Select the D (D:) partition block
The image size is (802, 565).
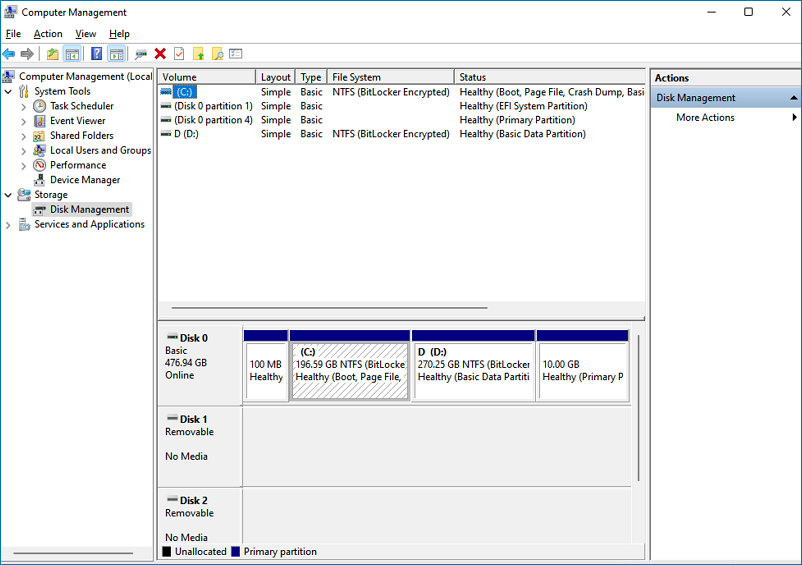click(x=473, y=366)
